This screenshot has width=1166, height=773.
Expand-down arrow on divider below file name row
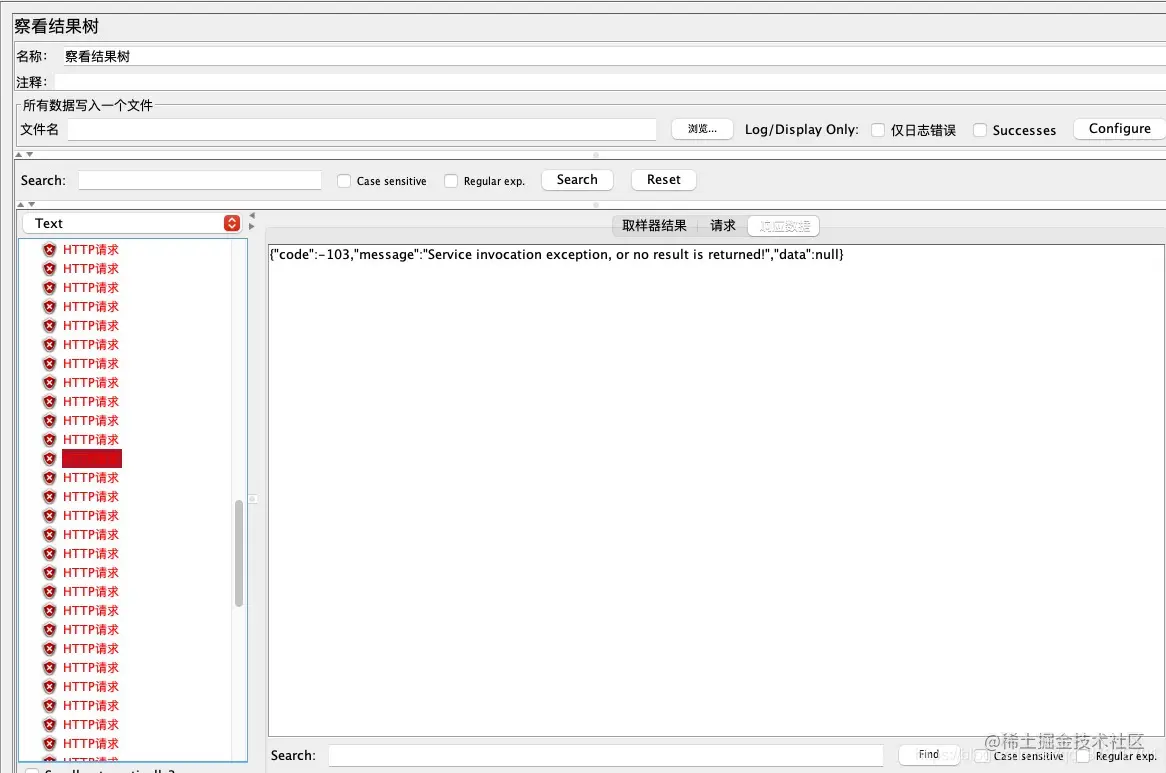point(30,155)
